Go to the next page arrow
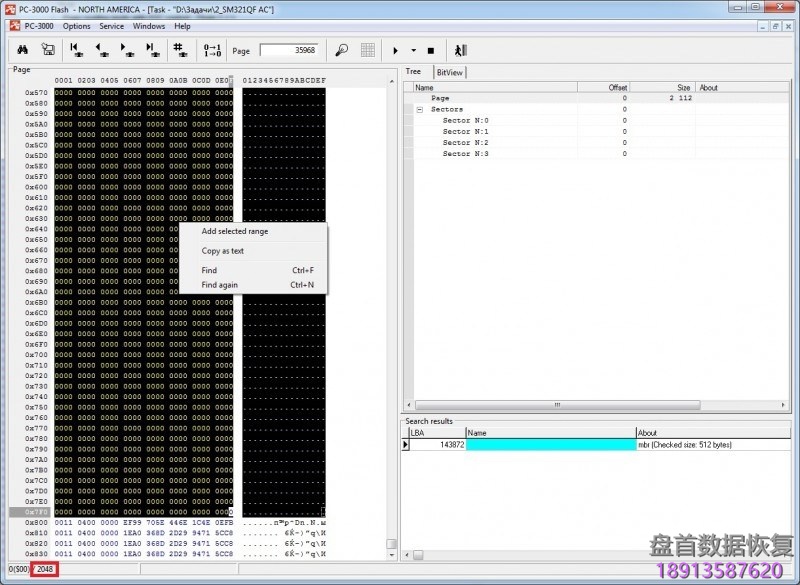 [127, 50]
